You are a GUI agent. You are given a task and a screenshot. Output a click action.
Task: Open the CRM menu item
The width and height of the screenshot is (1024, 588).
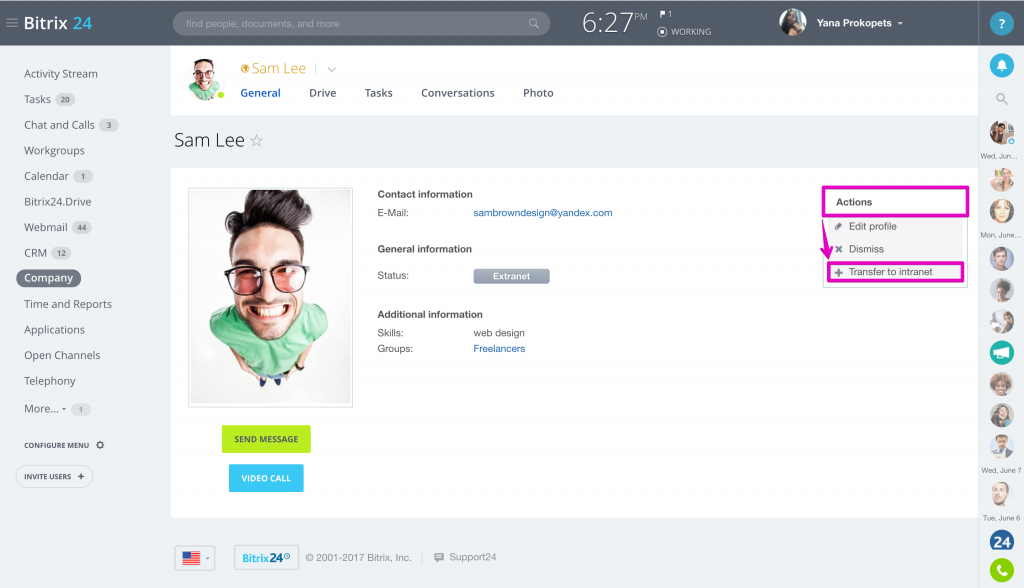click(x=35, y=253)
